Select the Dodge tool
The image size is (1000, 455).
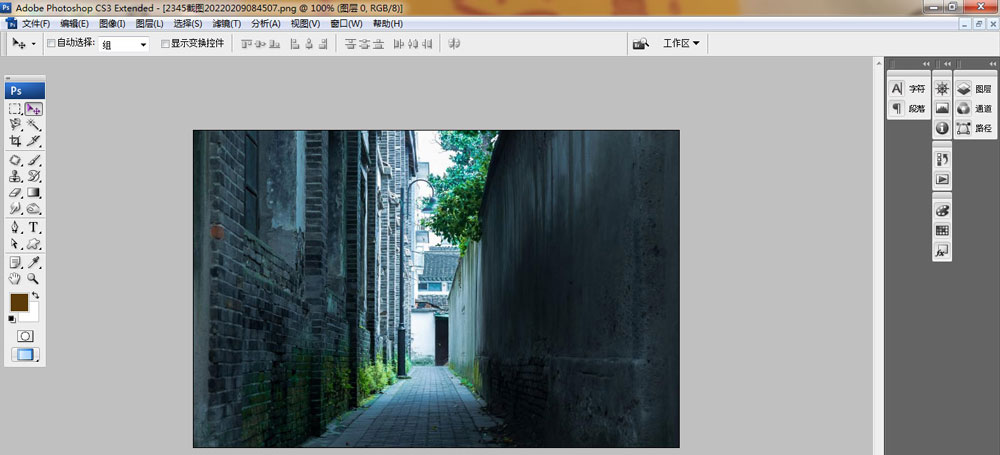click(x=34, y=208)
